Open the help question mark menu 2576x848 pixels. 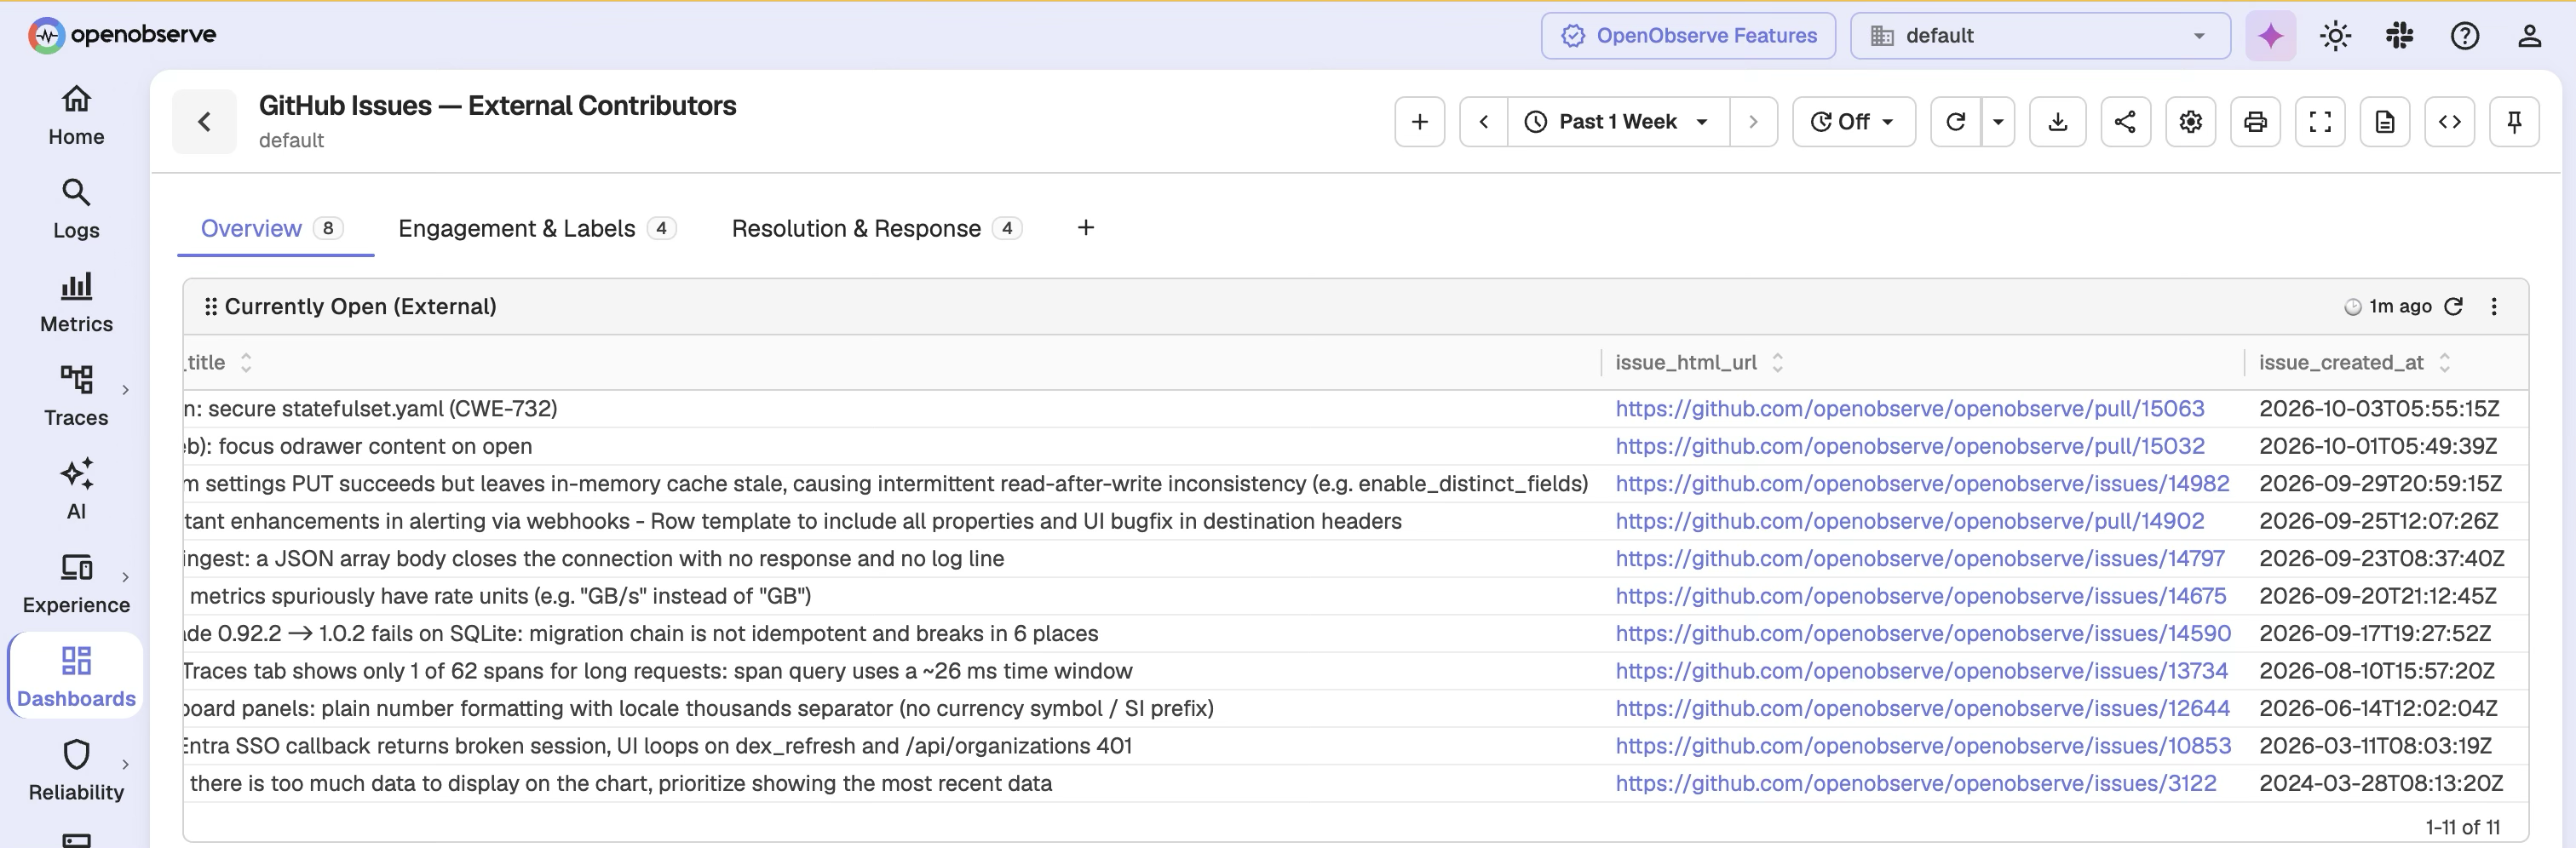pos(2464,36)
